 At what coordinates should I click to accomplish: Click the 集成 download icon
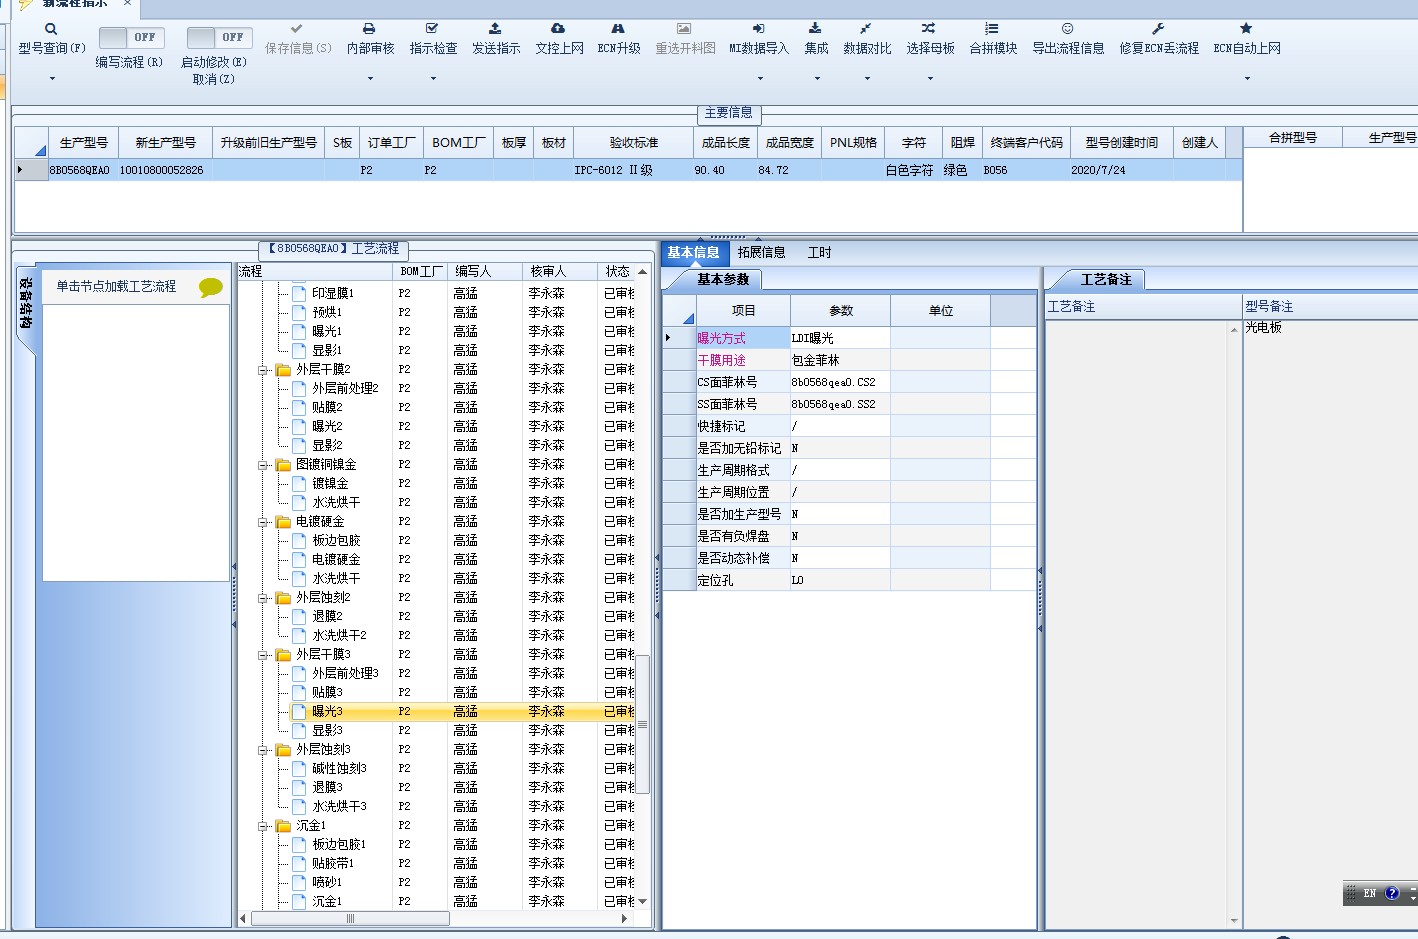tap(816, 29)
